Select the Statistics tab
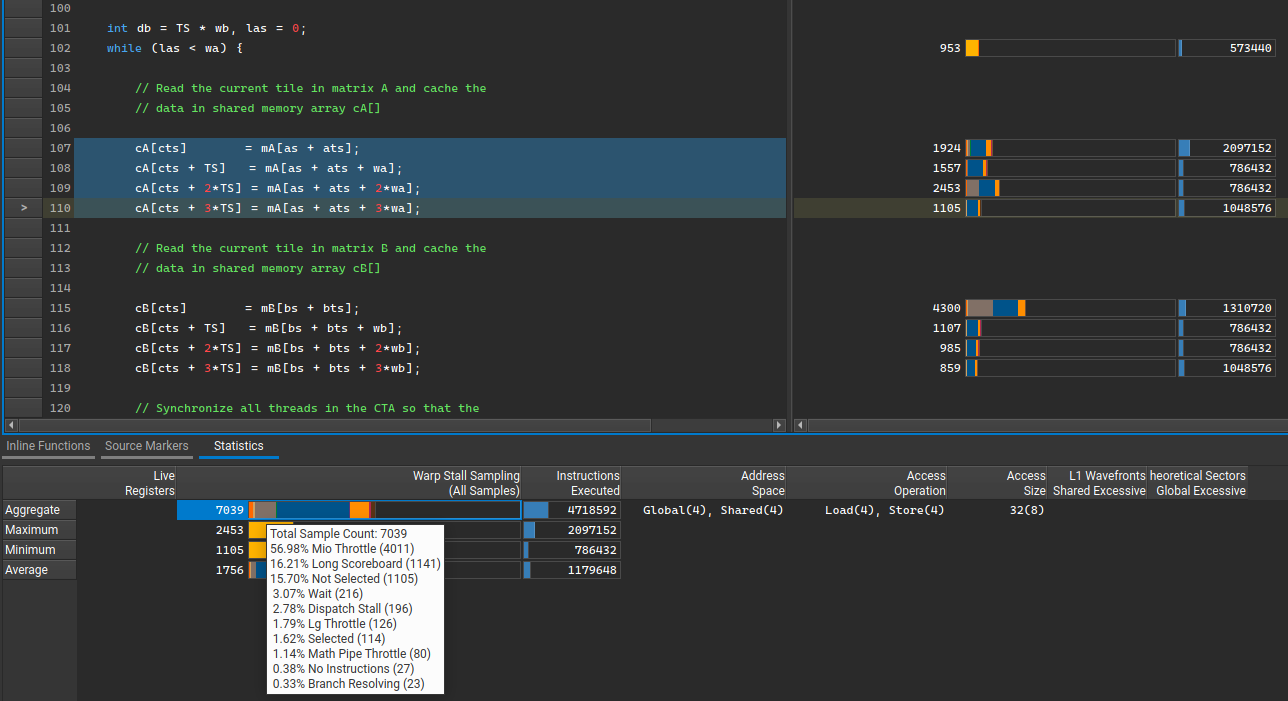 (238, 446)
